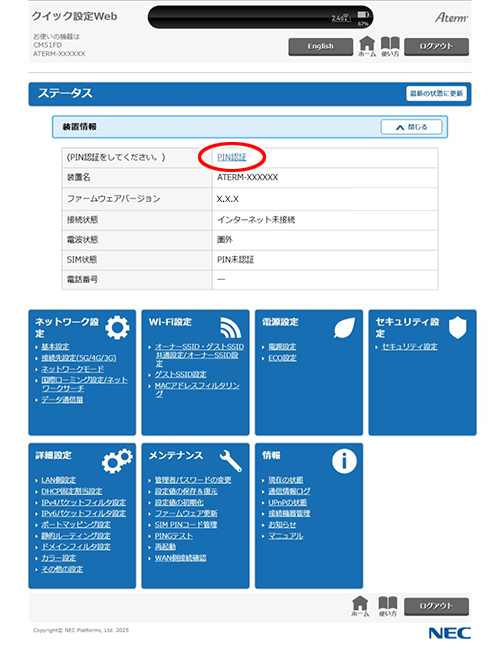This screenshot has height=663, width=500.
Task: Click the gear icon in ネットワーク設定 tile
Action: (117, 327)
